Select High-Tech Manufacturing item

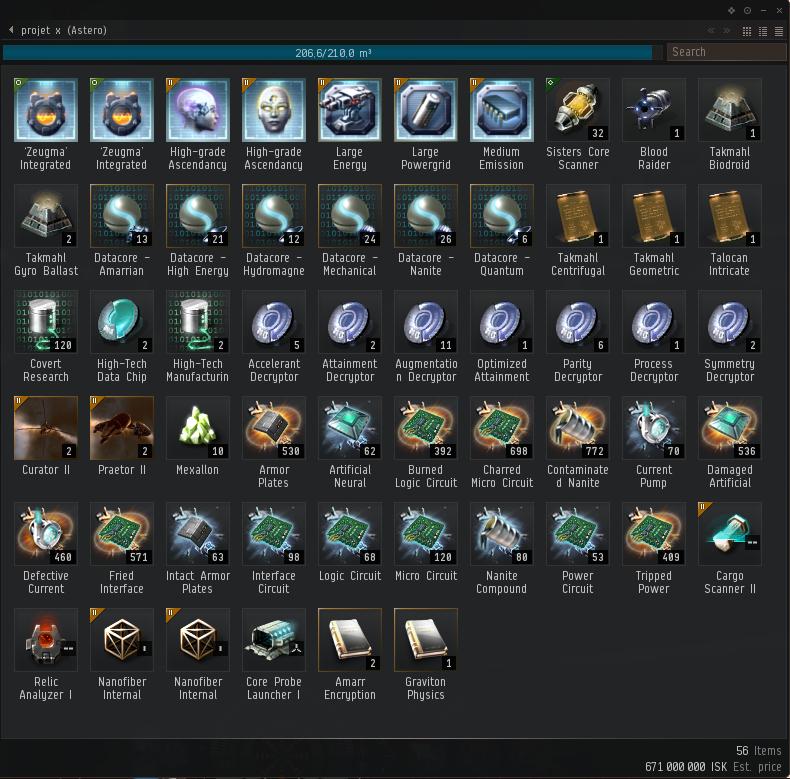pos(198,321)
